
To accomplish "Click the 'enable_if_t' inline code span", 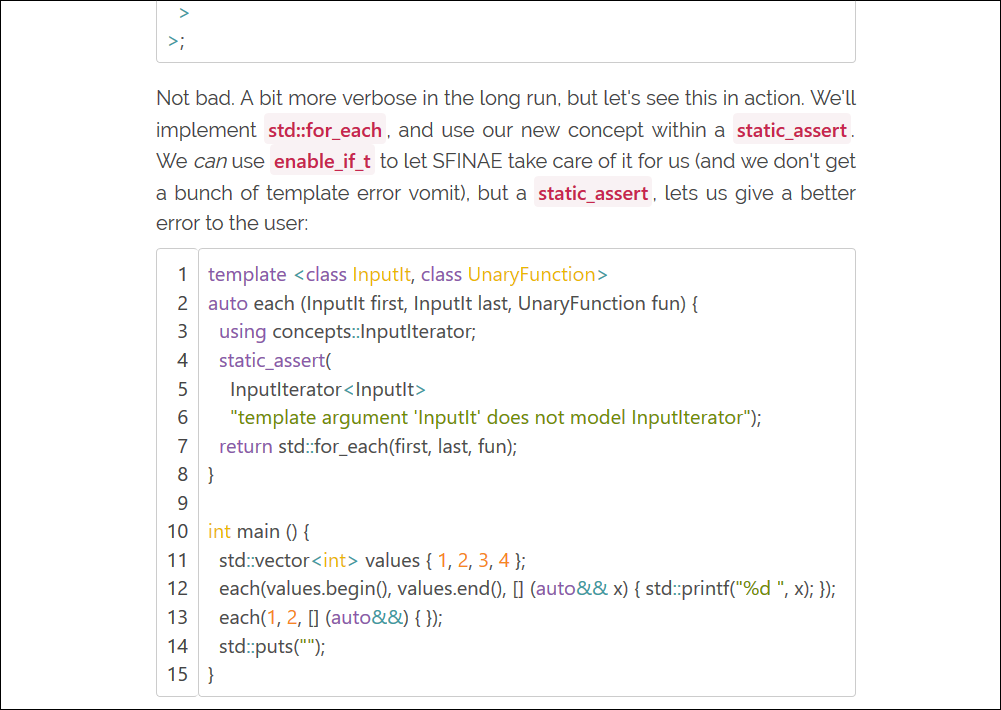I will tap(322, 162).
